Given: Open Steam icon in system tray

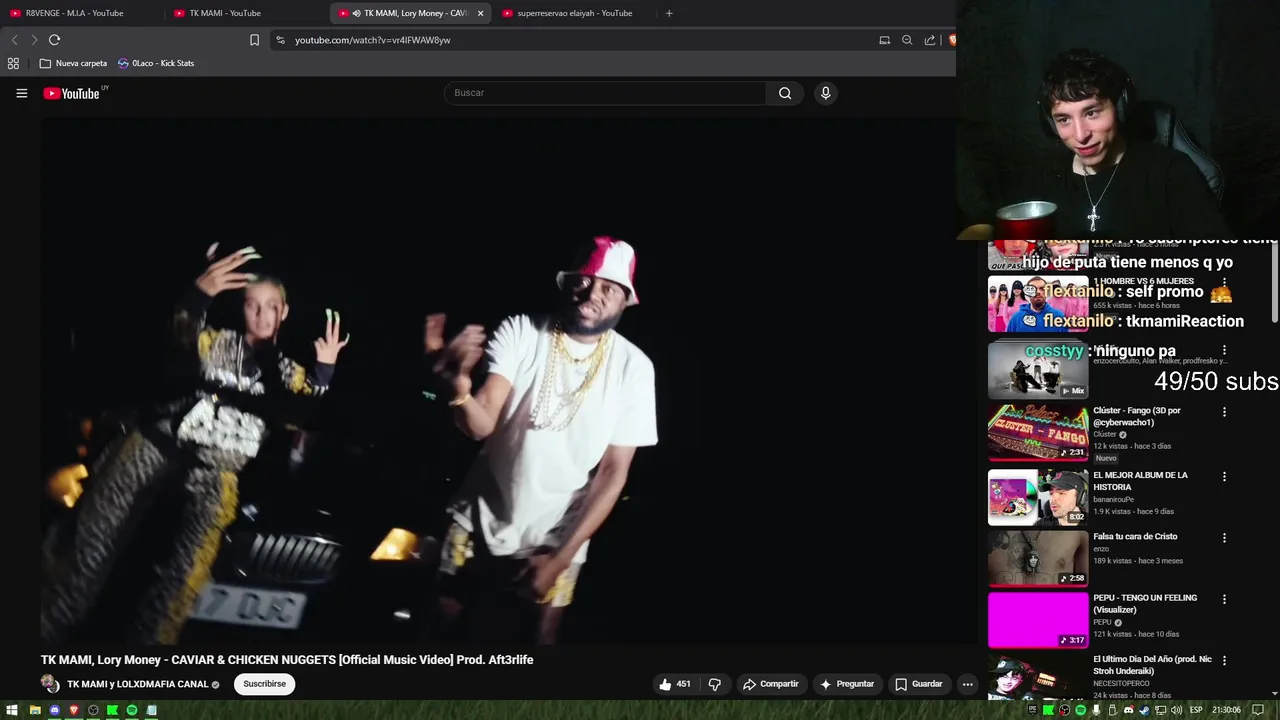Looking at the screenshot, I should [x=1145, y=710].
